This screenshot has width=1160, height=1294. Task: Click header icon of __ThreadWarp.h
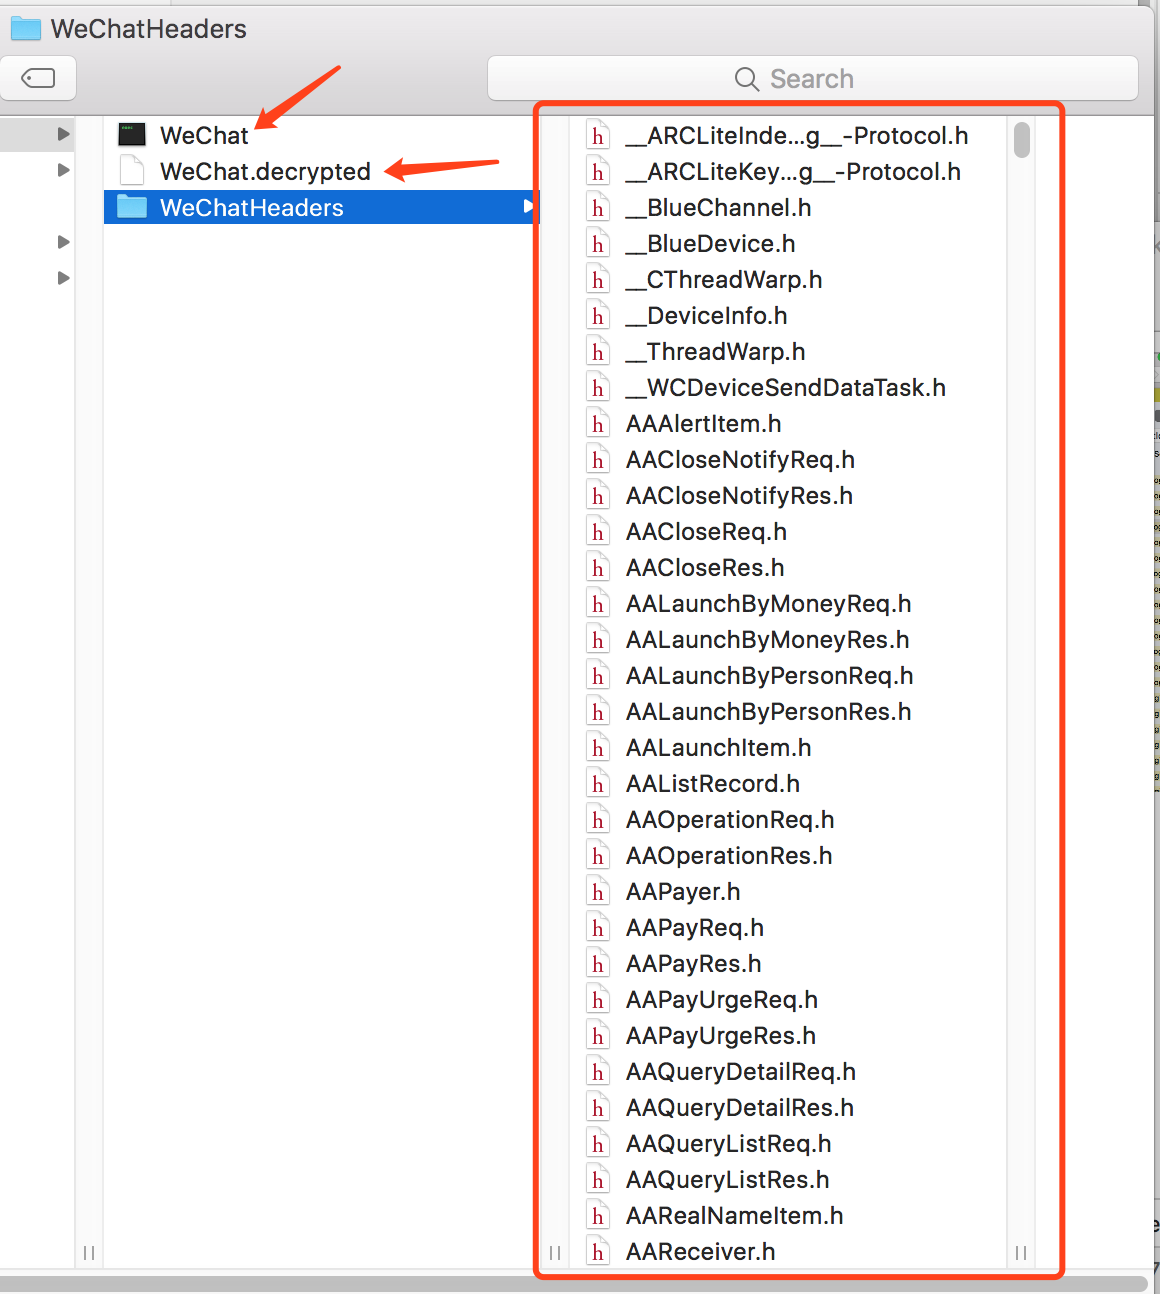(x=598, y=351)
